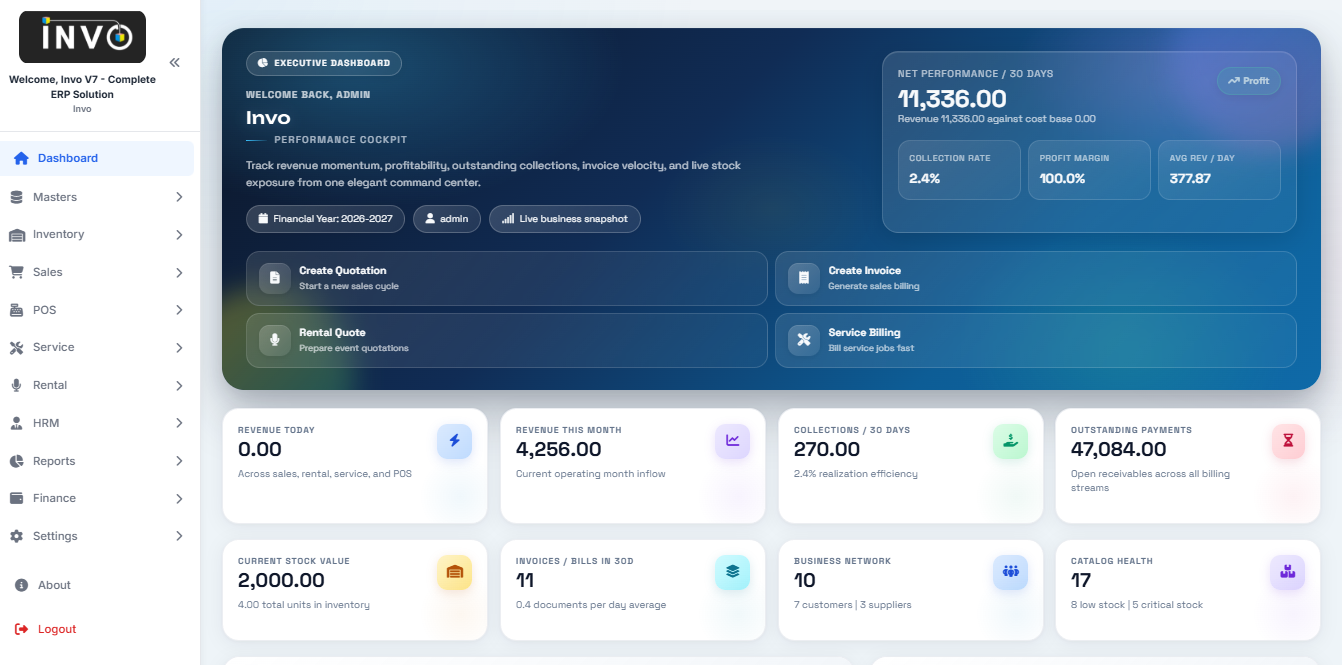Click the Dashboard home icon
The image size is (1342, 665).
click(x=21, y=158)
